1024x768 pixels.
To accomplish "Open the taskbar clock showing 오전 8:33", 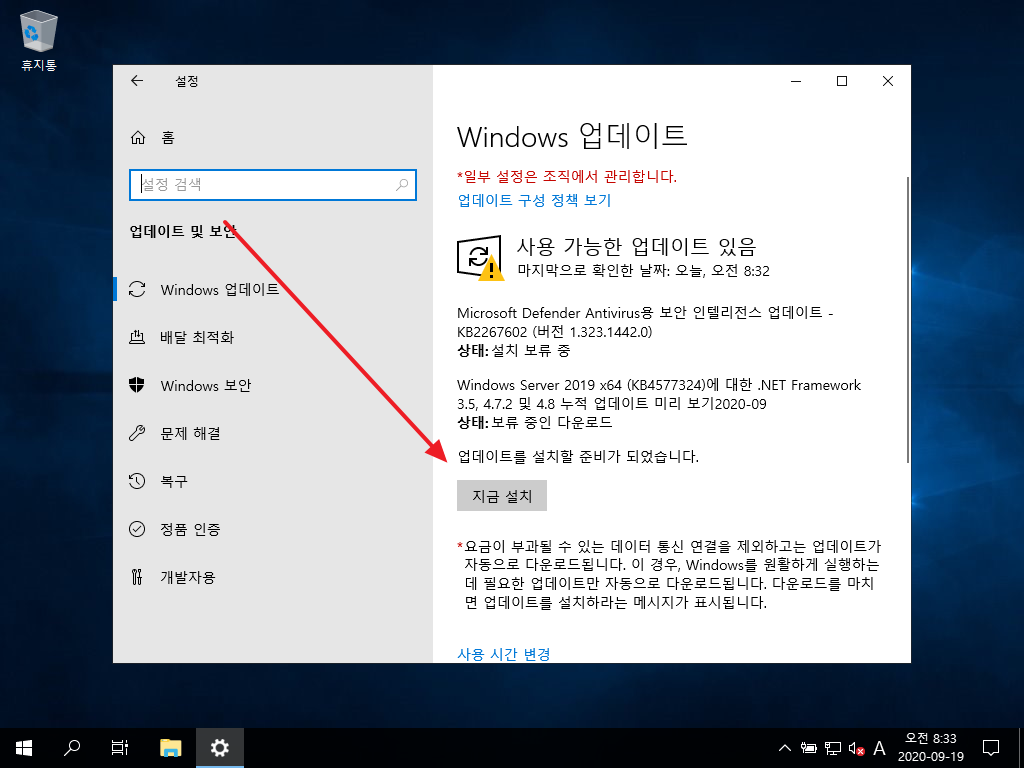I will [x=931, y=748].
